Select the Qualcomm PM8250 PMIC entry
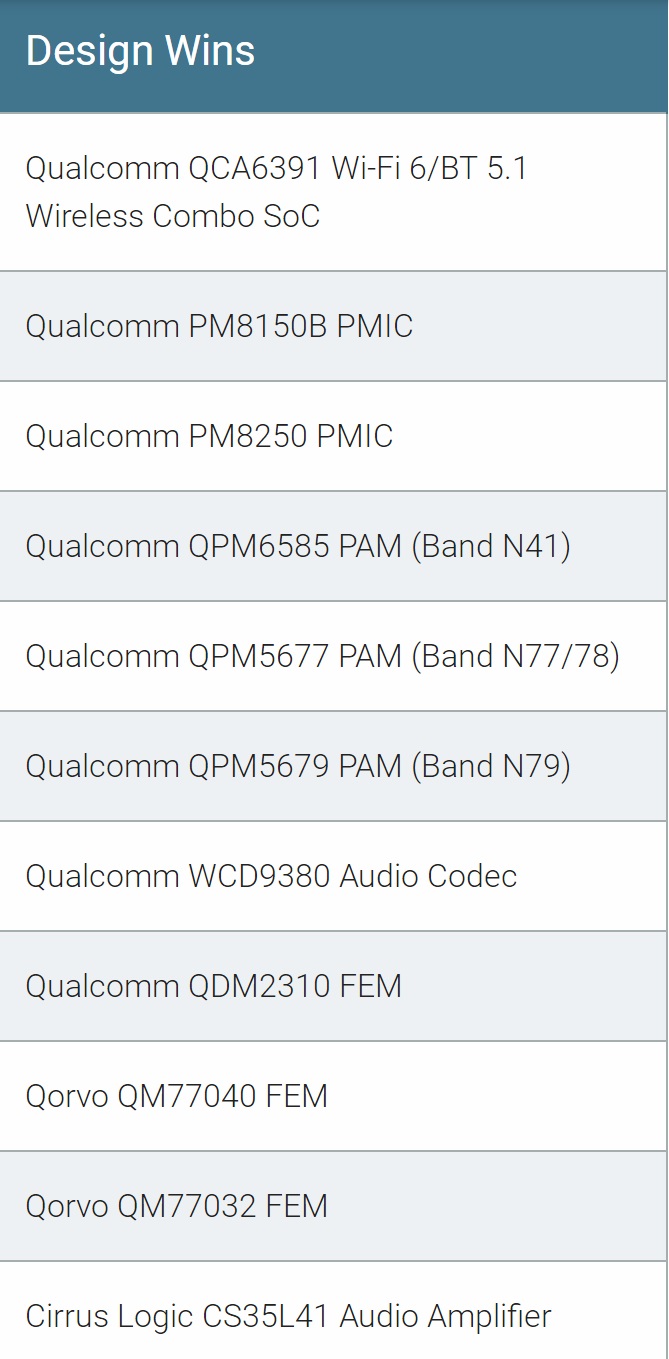669x1359 pixels. [x=209, y=436]
